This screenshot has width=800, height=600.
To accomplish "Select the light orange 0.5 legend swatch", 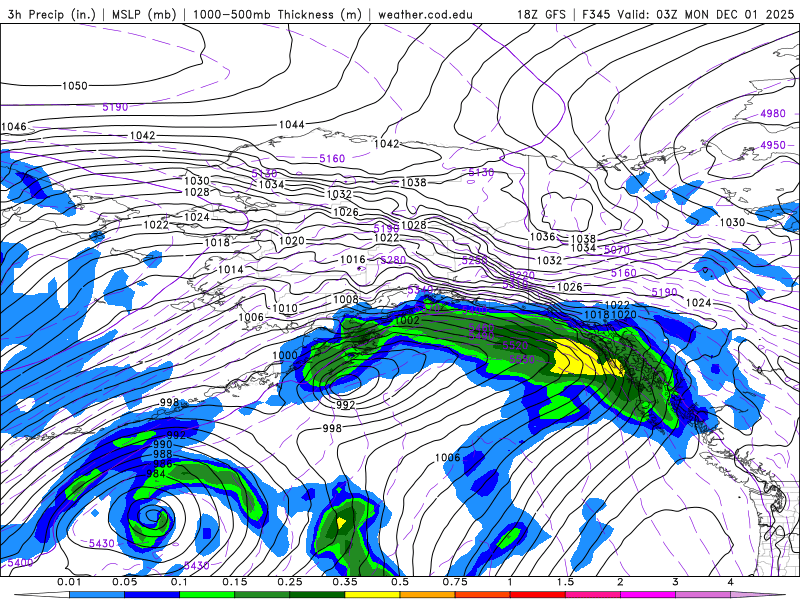I will (x=428, y=595).
